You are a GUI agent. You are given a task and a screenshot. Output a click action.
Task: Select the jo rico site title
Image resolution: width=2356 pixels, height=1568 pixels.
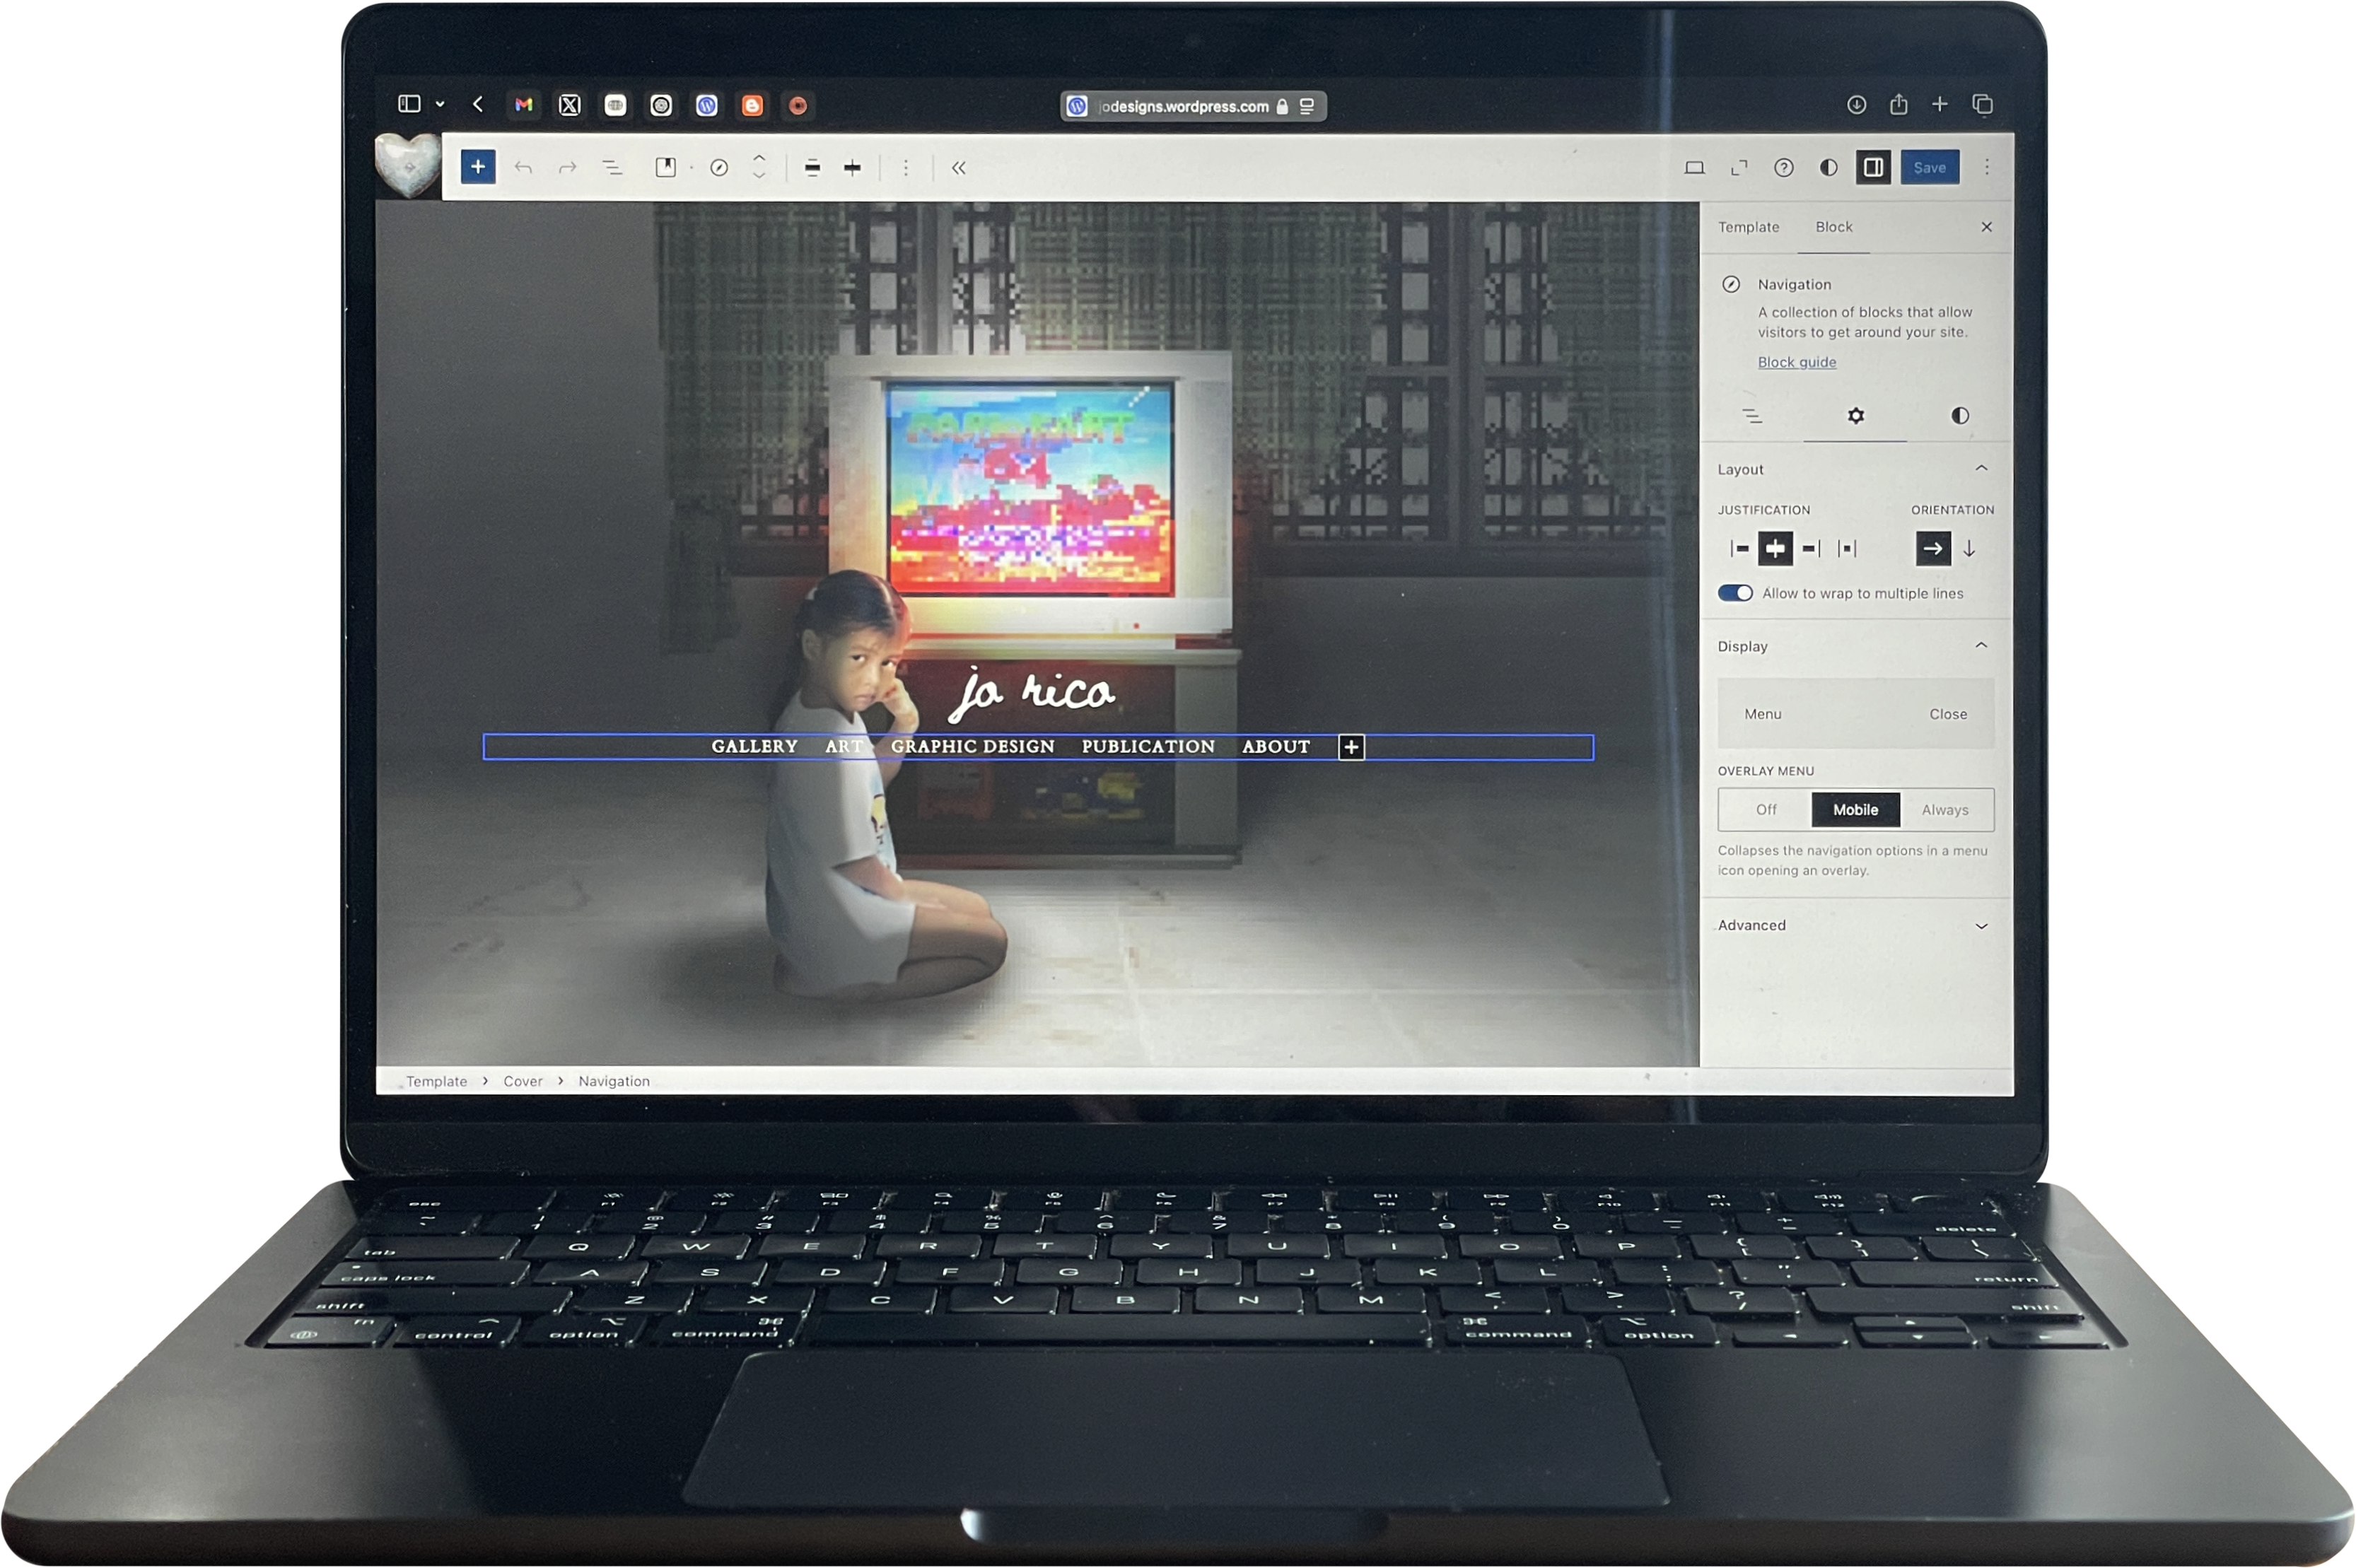[x=1032, y=693]
